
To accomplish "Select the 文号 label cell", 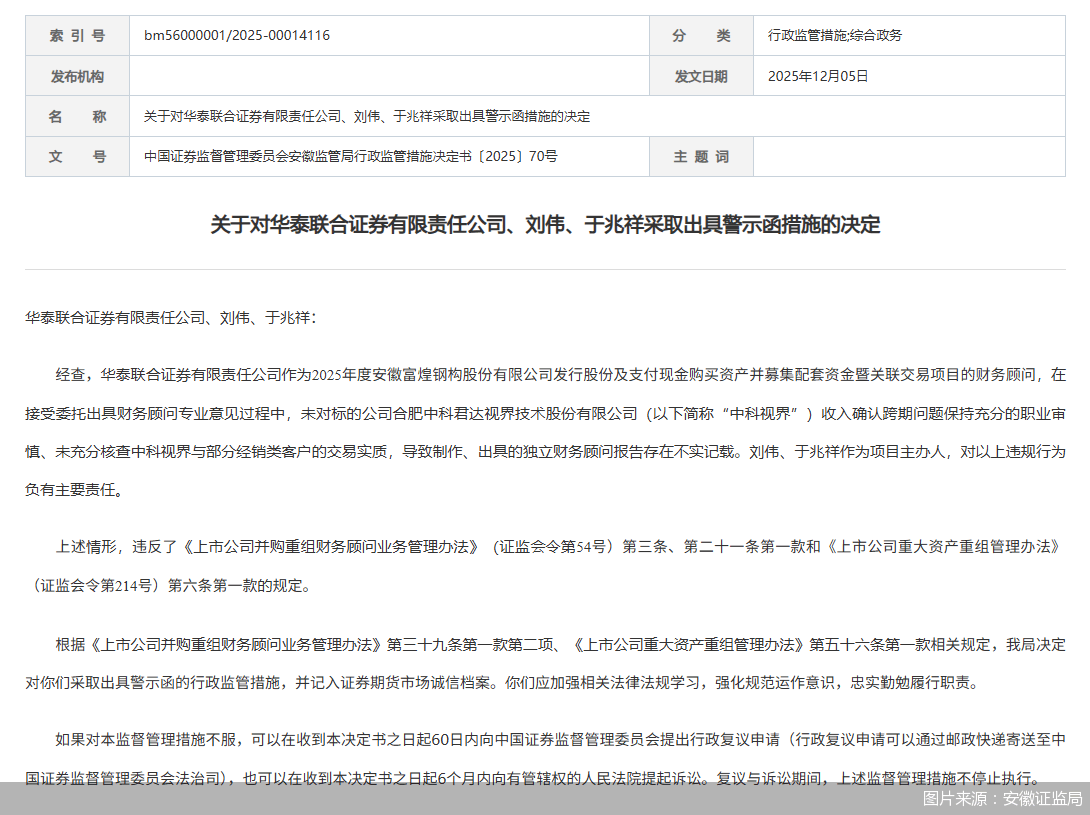I will click(76, 156).
